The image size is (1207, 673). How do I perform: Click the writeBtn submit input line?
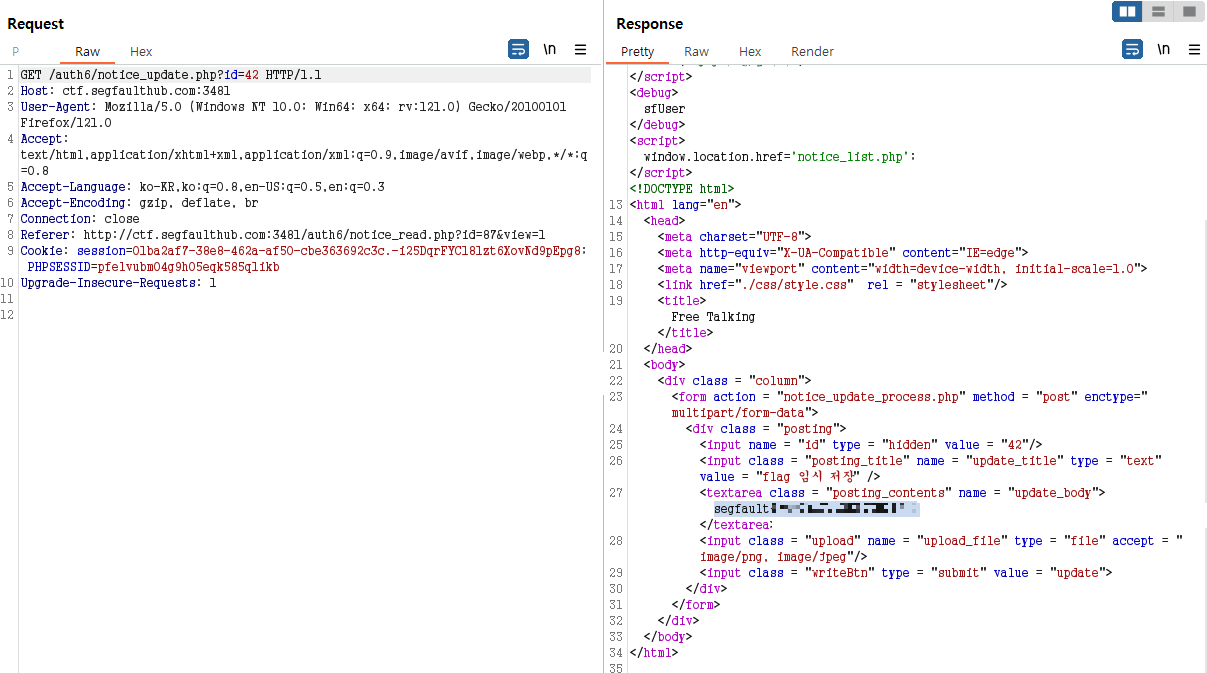pos(907,573)
